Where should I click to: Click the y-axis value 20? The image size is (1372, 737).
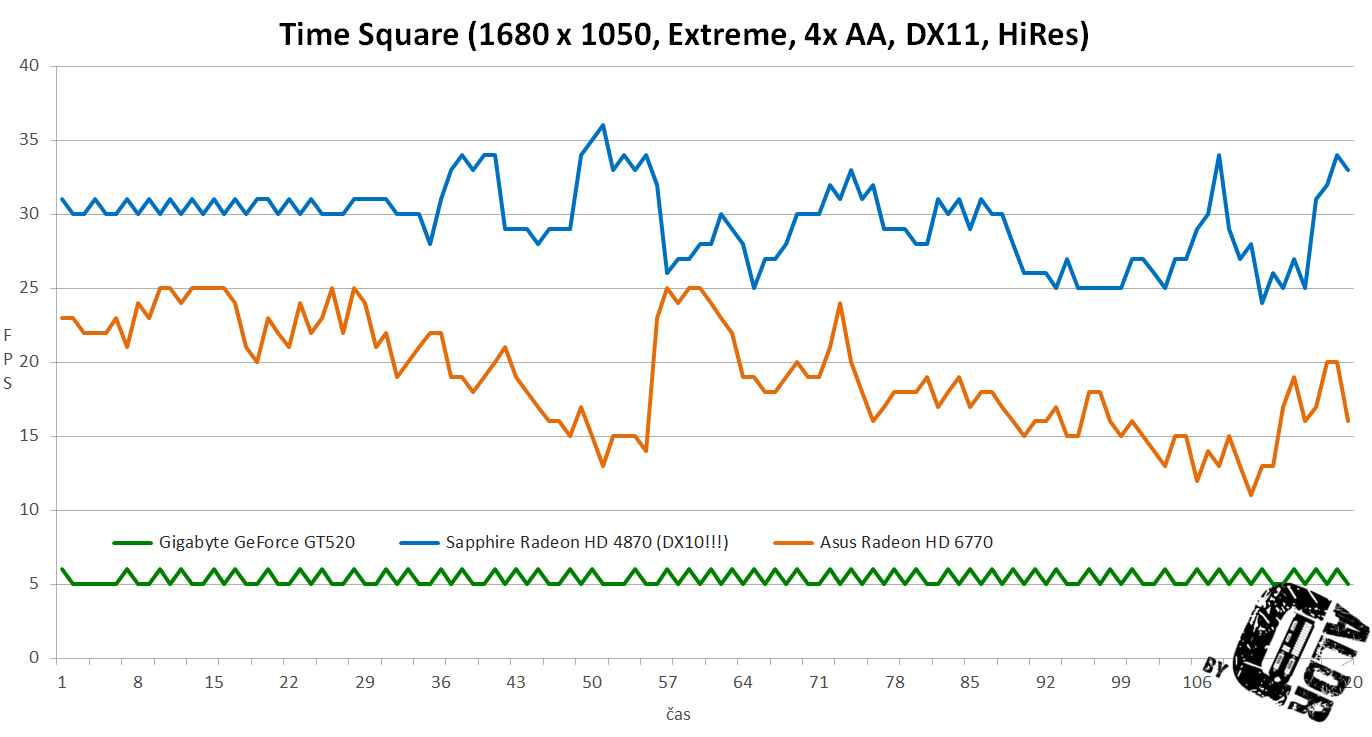coord(29,362)
